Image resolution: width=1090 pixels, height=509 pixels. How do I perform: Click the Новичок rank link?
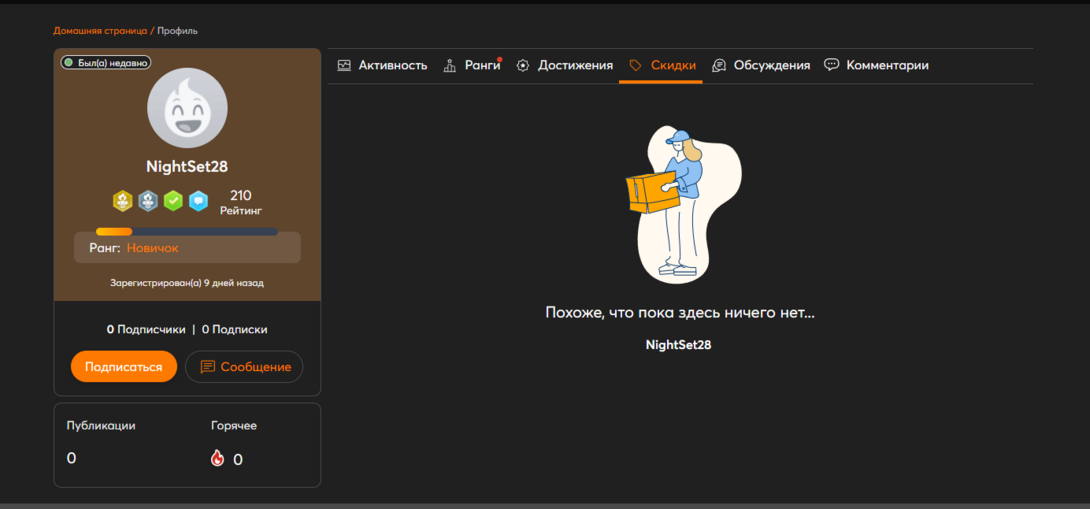tap(152, 247)
